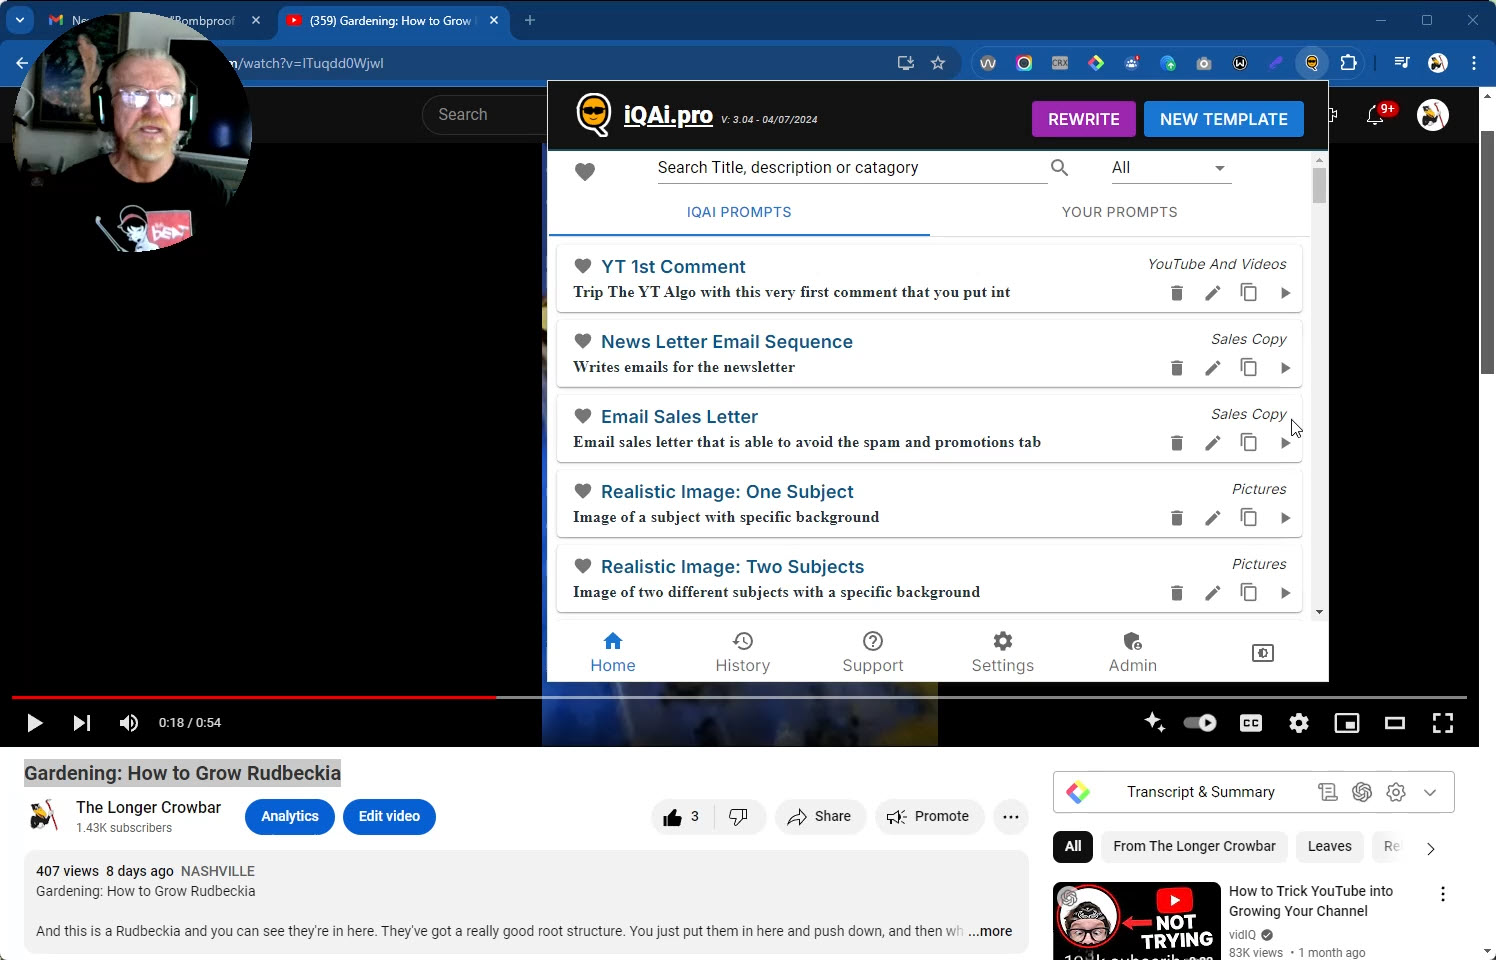Copy the Email Sales Letter prompt
The image size is (1496, 960).
[1249, 442]
